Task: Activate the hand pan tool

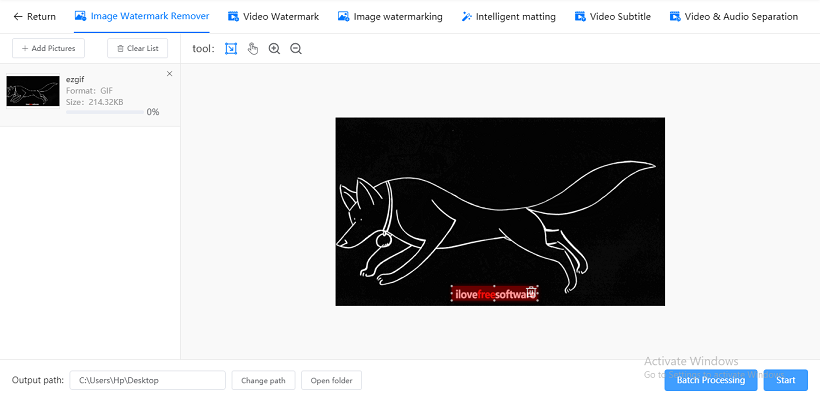Action: pyautogui.click(x=253, y=49)
